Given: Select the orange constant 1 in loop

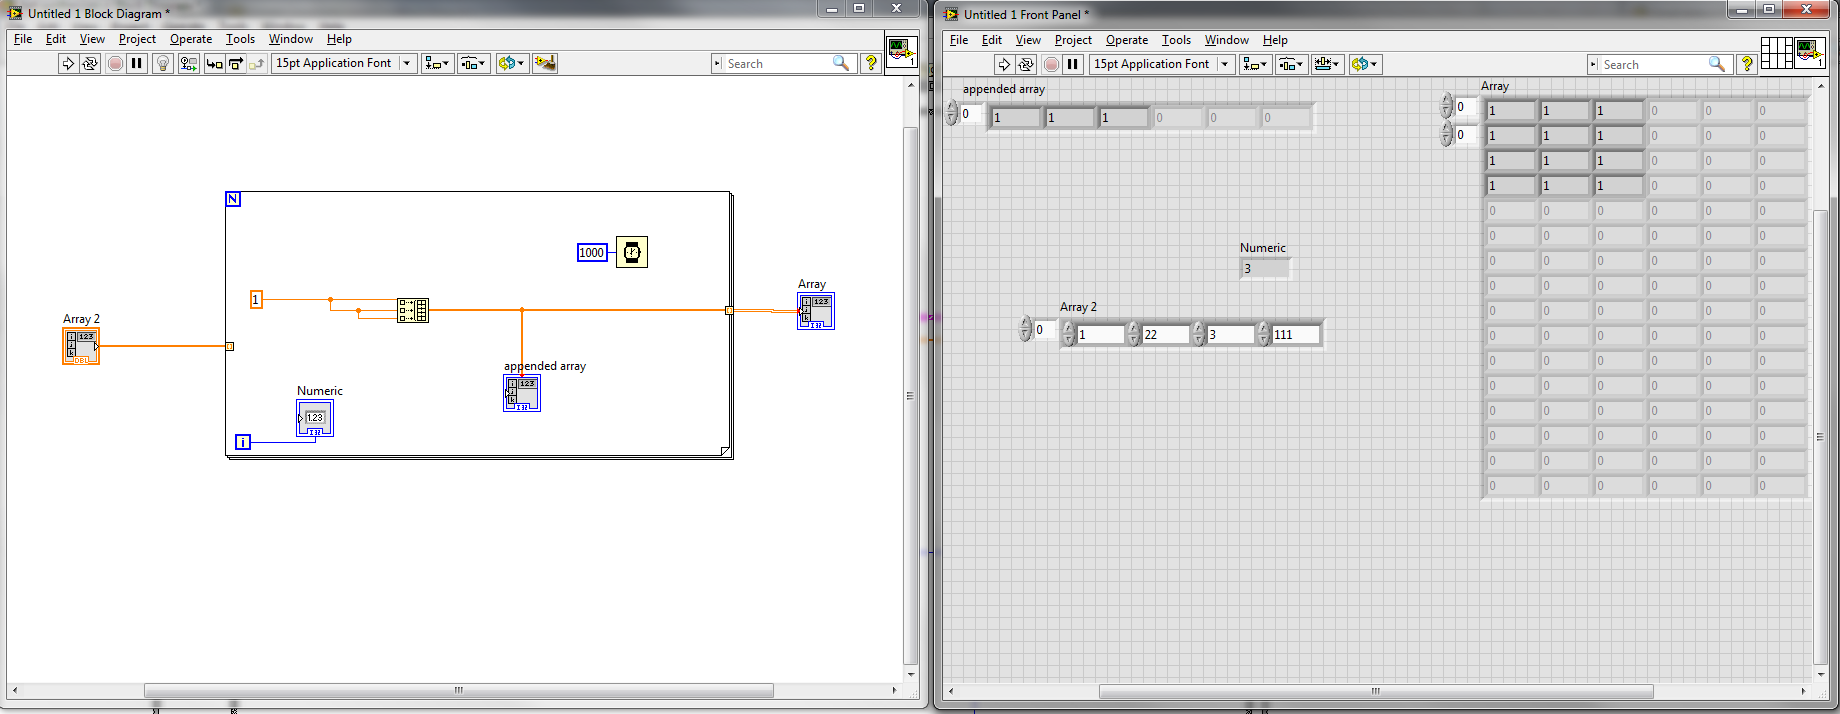Looking at the screenshot, I should [x=256, y=299].
